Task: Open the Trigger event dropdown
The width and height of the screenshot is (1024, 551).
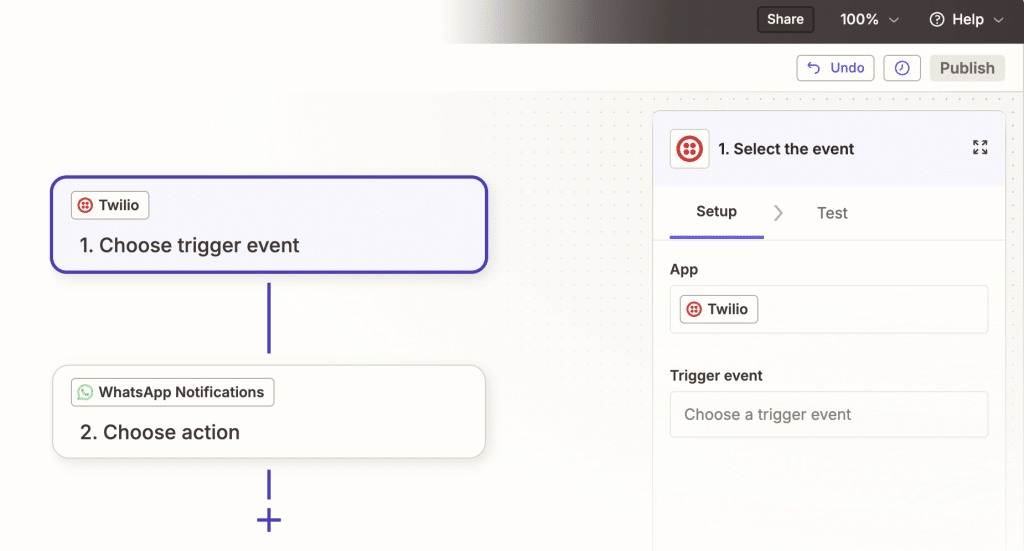Action: tap(828, 414)
